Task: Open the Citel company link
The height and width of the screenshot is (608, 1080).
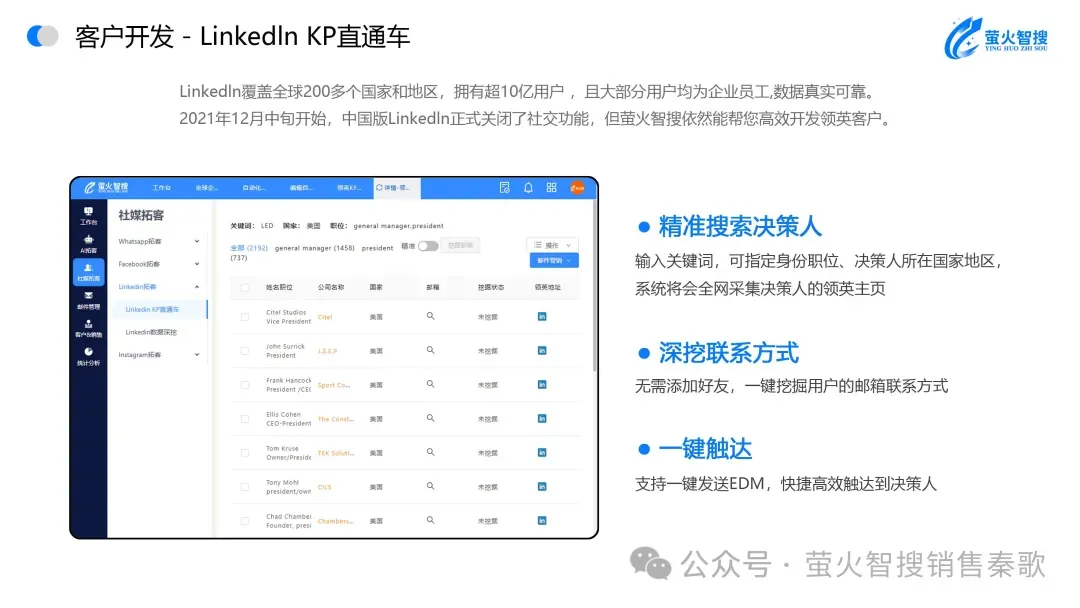Action: 325,317
